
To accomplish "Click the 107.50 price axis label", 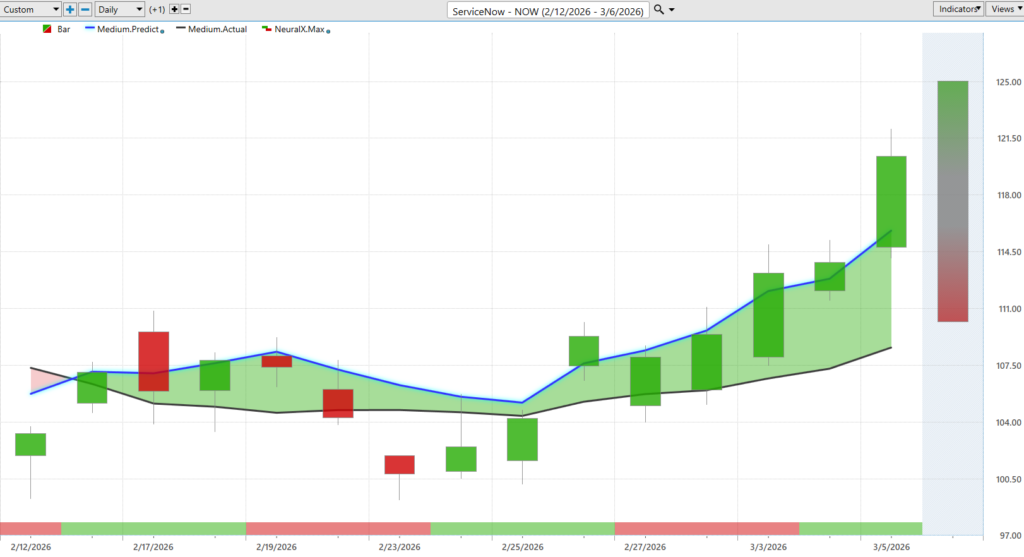I will click(1008, 366).
